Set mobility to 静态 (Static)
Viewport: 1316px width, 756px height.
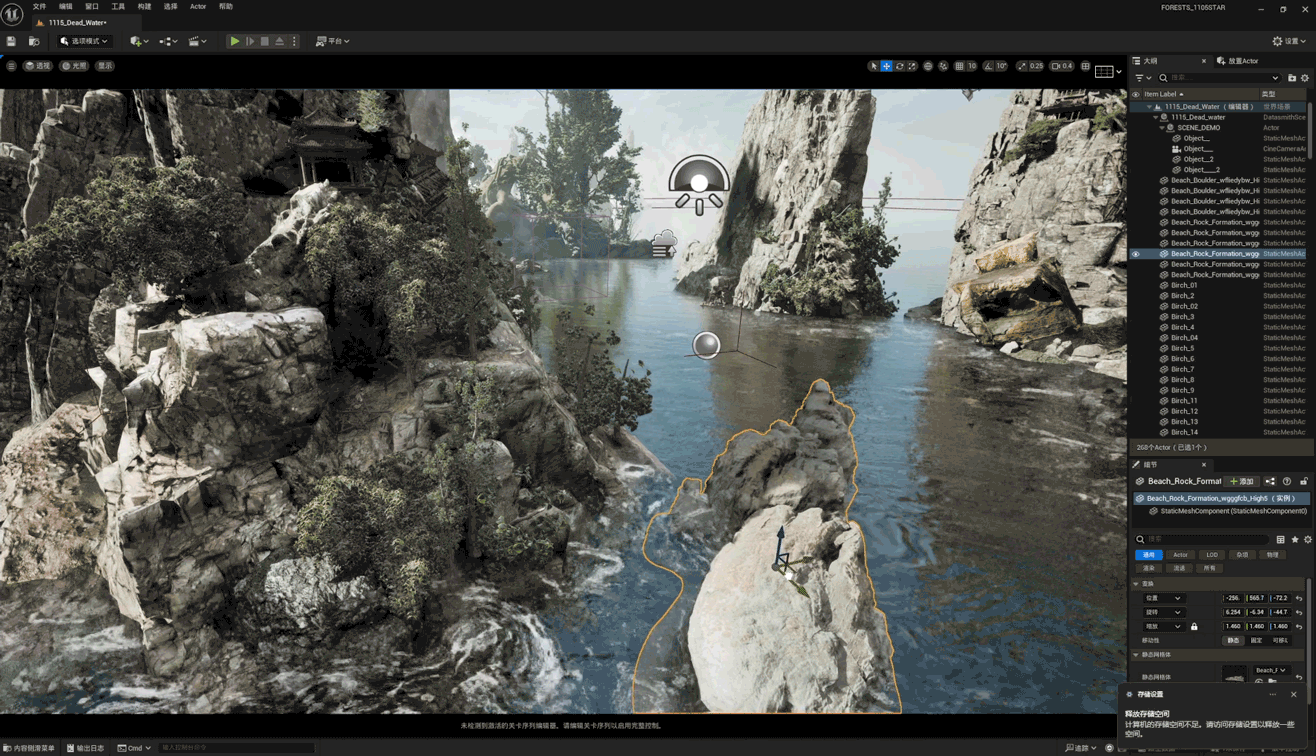click(x=1233, y=640)
